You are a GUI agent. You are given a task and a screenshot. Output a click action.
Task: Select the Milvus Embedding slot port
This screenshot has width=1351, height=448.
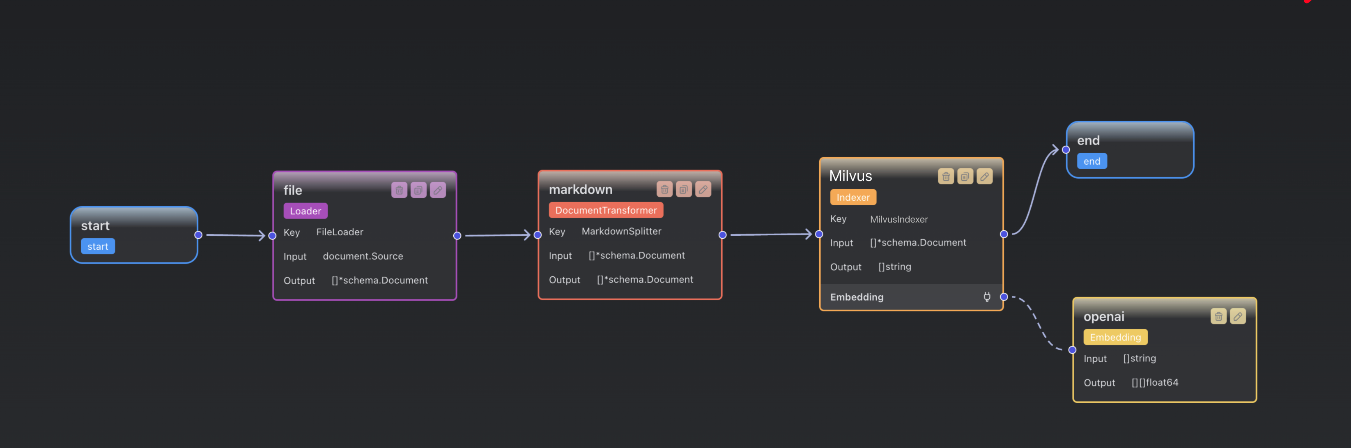click(1003, 297)
